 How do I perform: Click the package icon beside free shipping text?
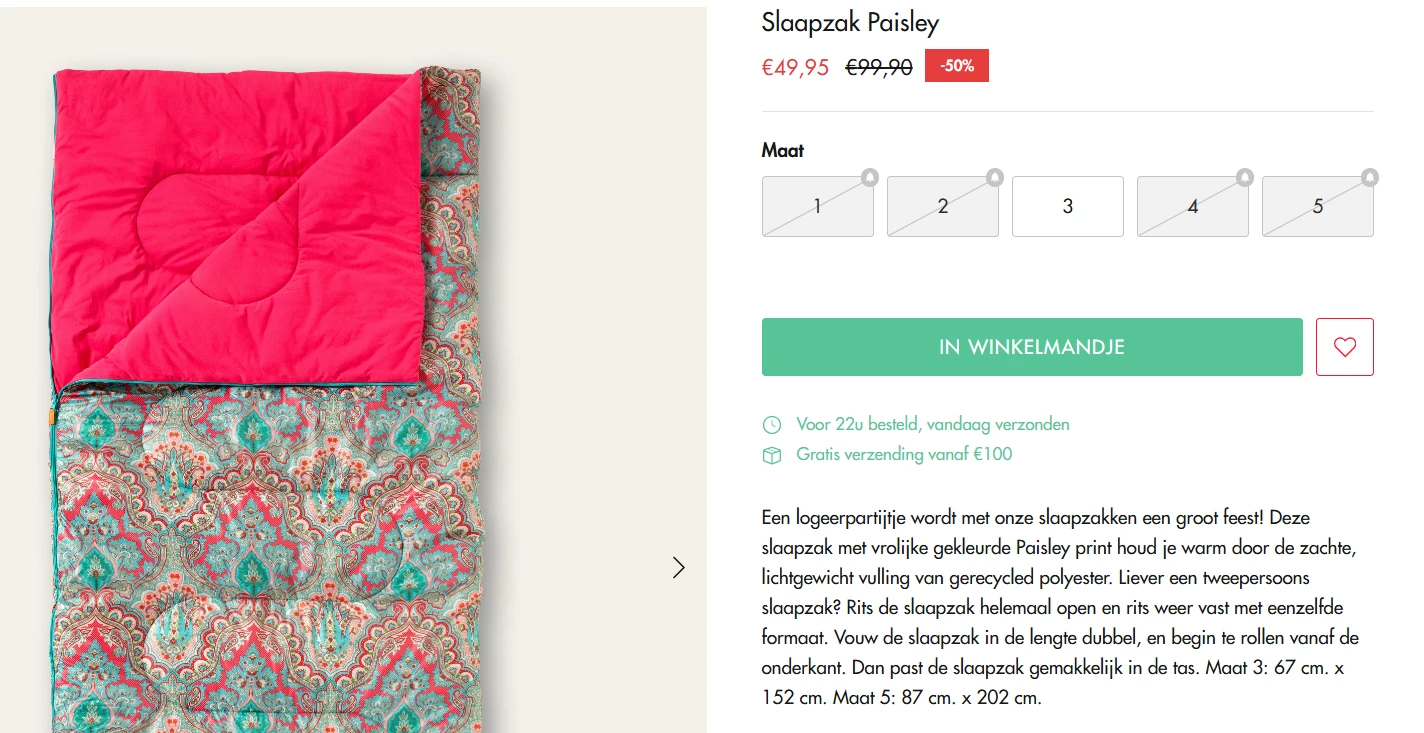771,454
